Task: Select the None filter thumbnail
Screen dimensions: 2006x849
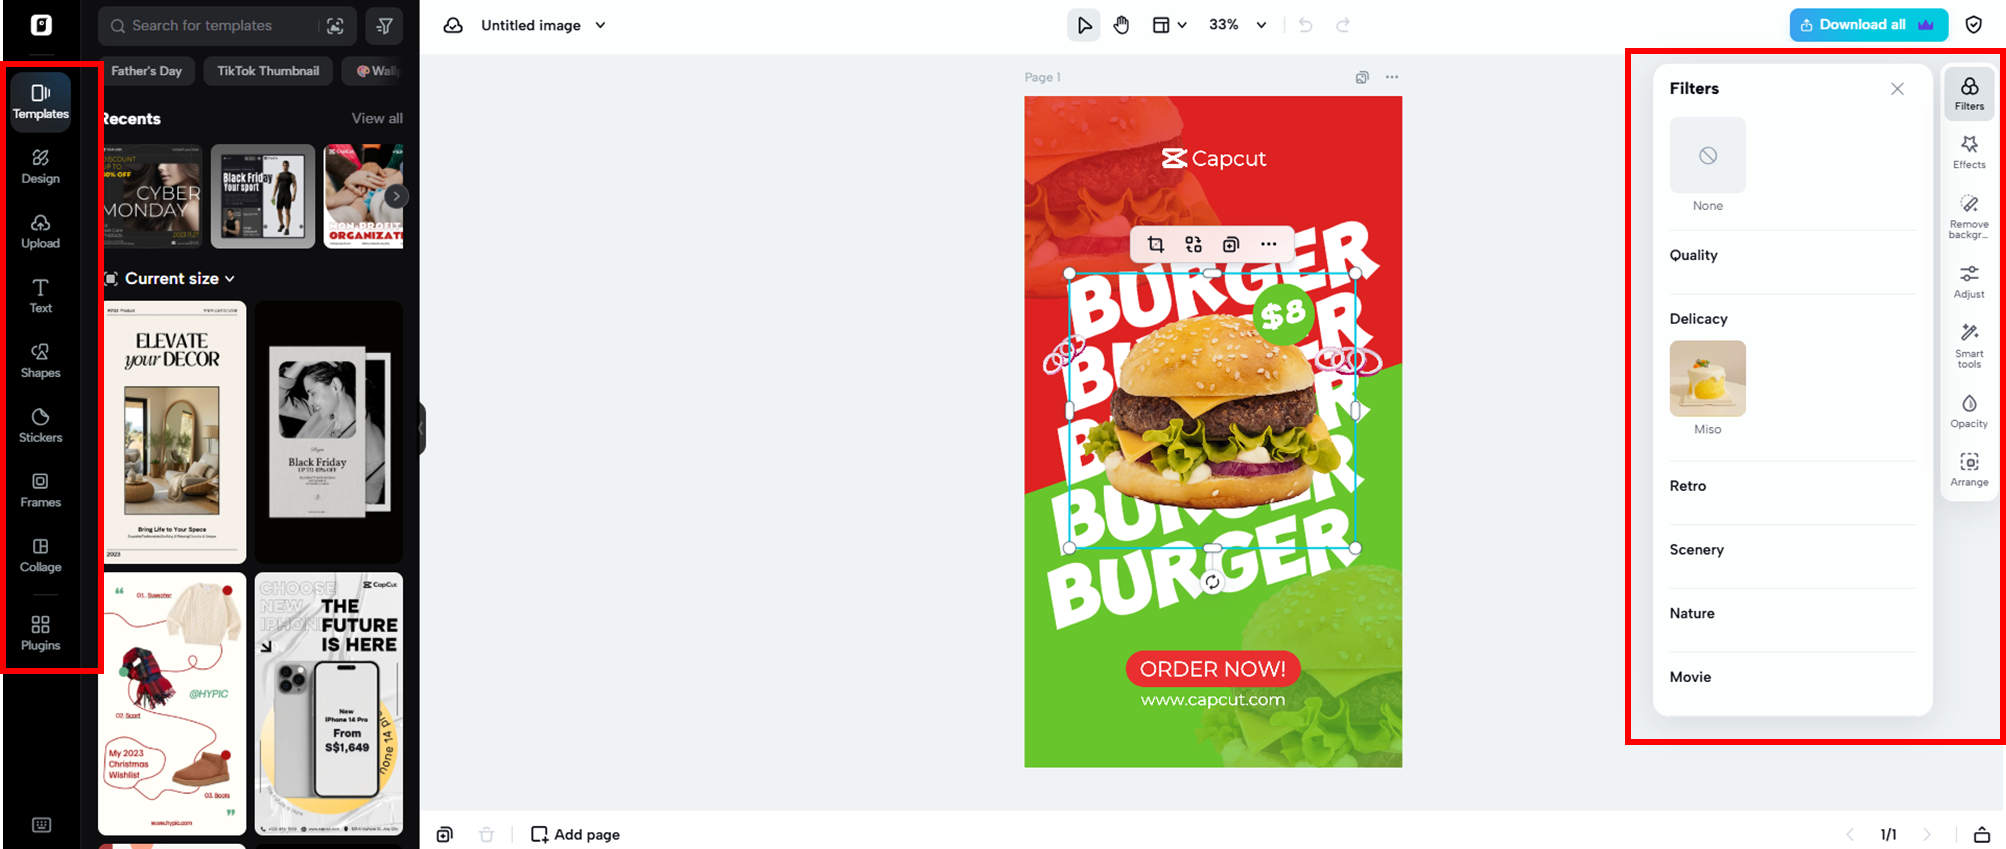Action: (x=1708, y=155)
